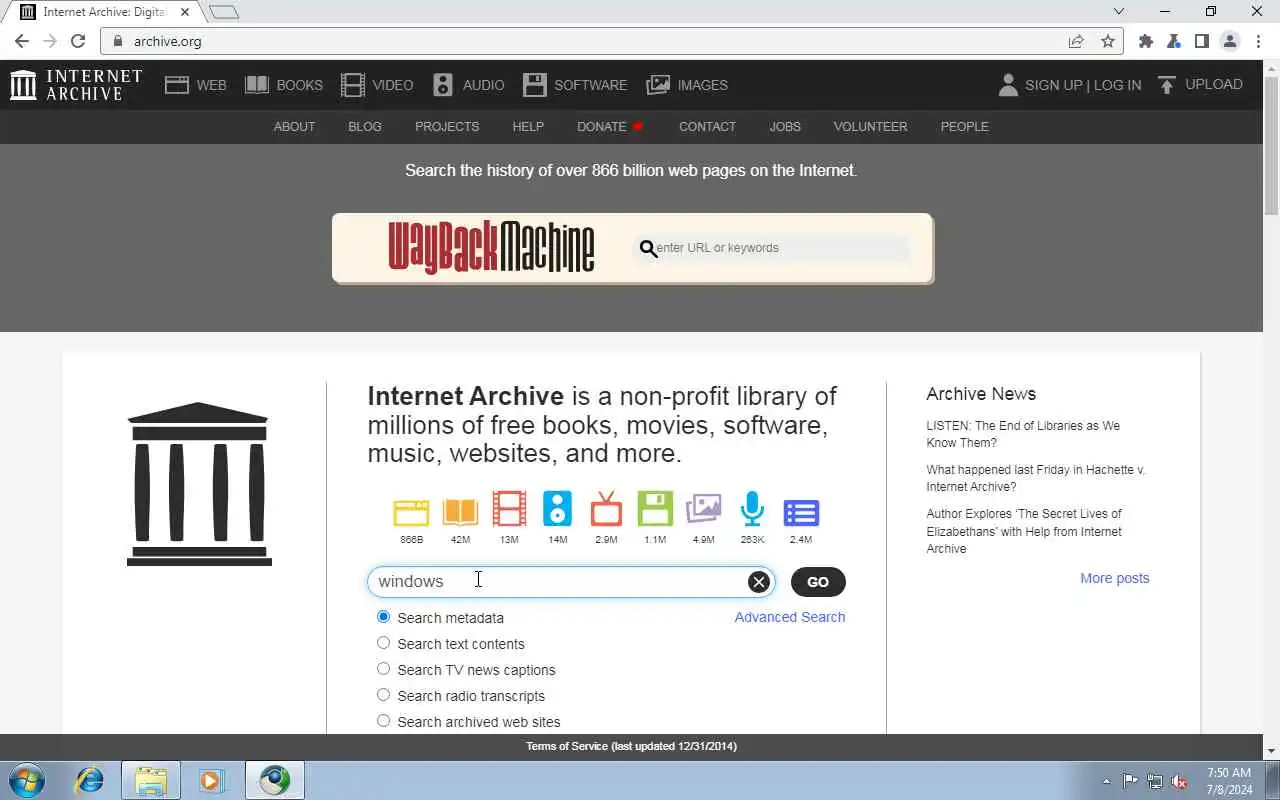Viewport: 1280px width, 800px height.
Task: Open the DONATE menu item
Action: [x=610, y=127]
